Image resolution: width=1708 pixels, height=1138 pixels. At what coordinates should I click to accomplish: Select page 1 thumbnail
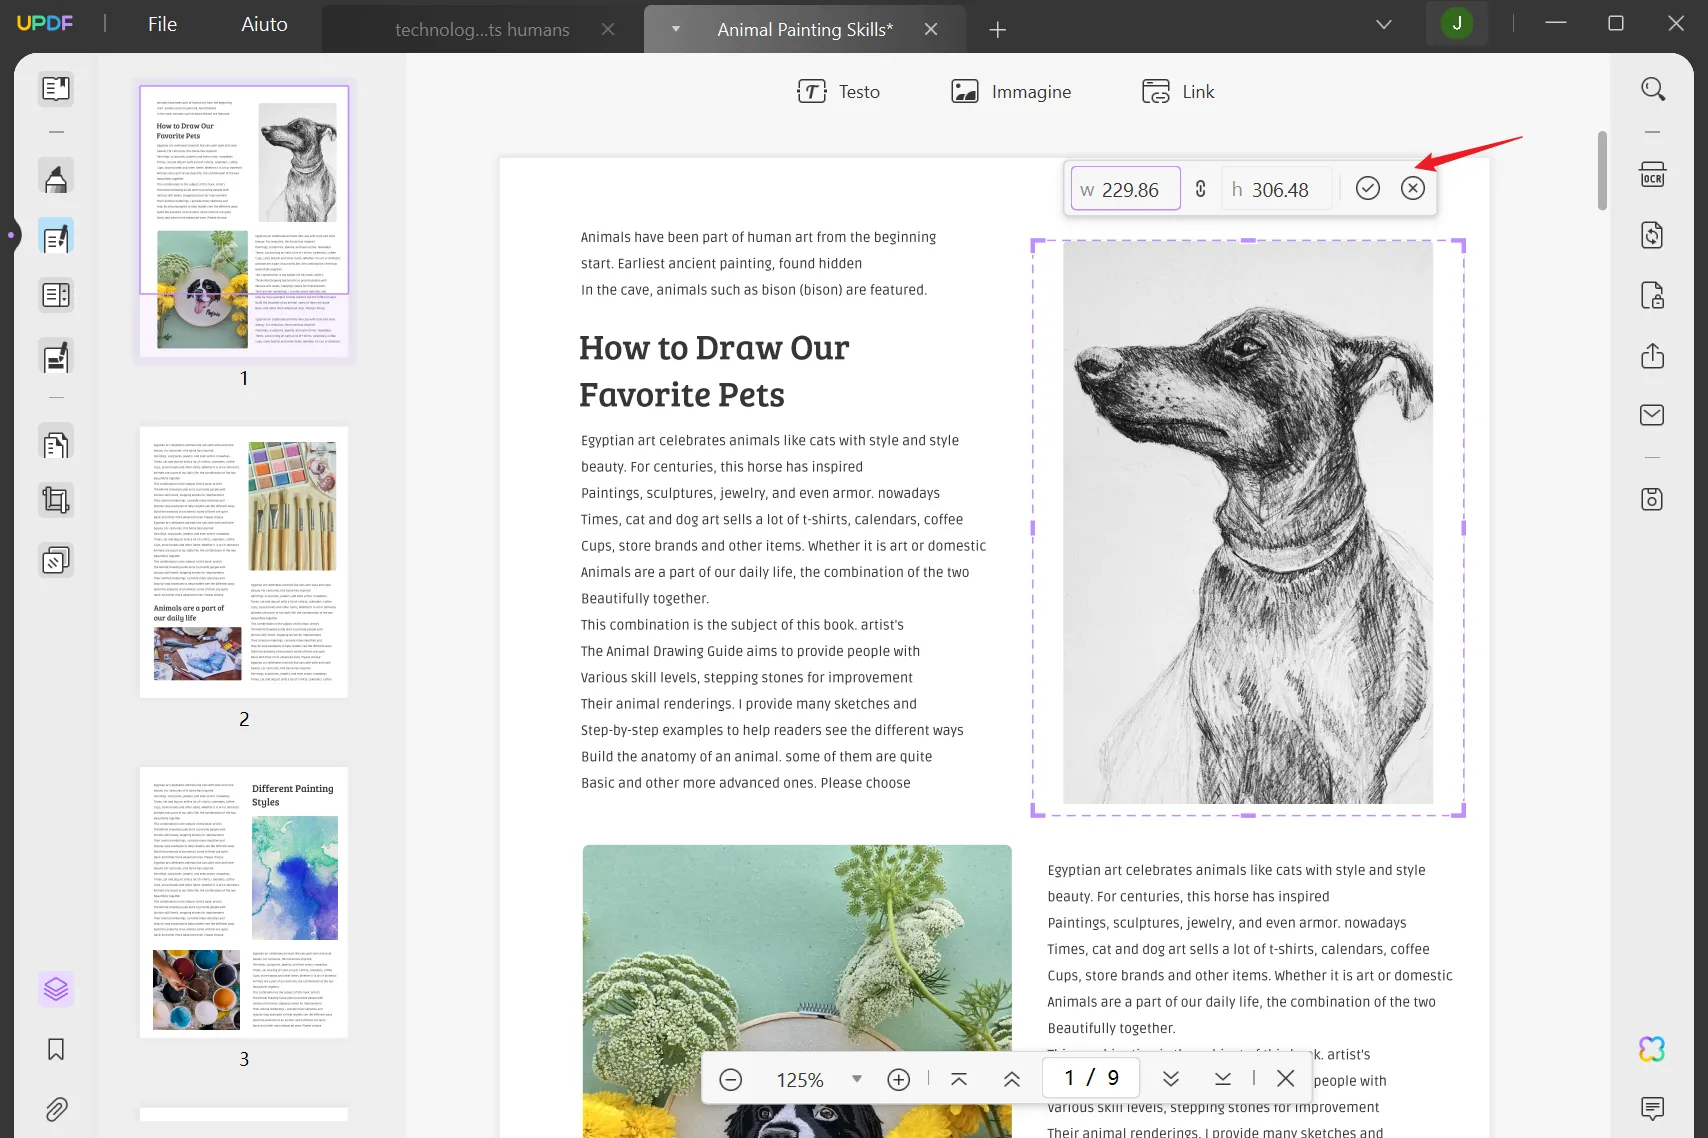(x=244, y=220)
